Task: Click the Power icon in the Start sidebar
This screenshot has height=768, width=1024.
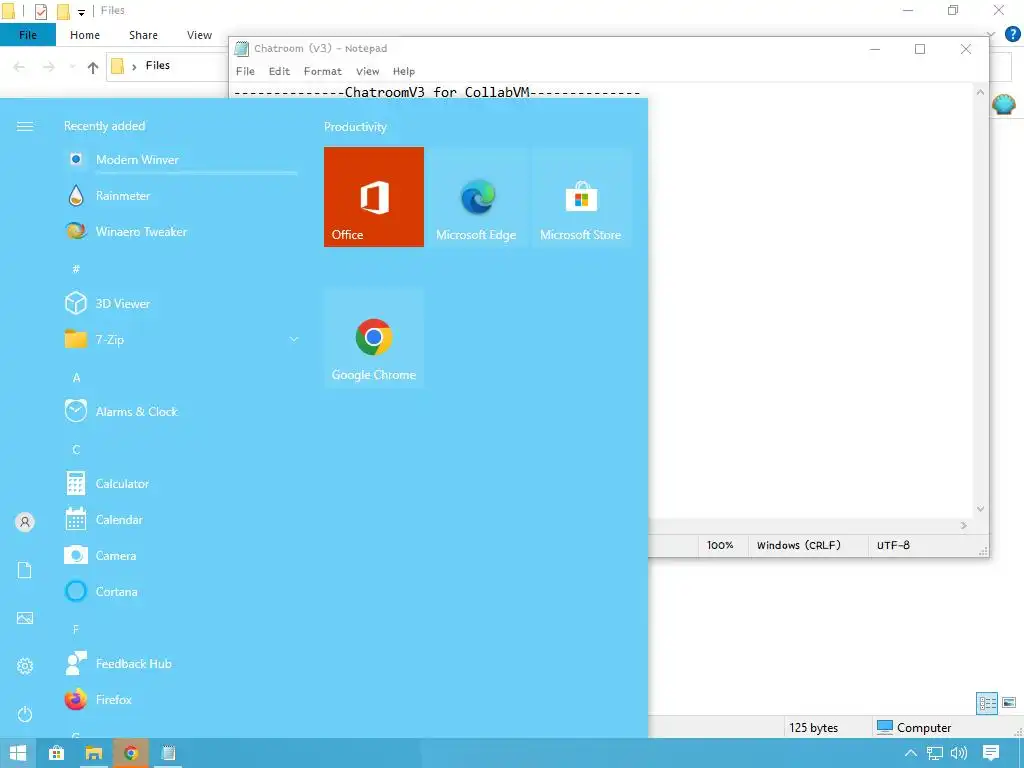Action: 25,714
